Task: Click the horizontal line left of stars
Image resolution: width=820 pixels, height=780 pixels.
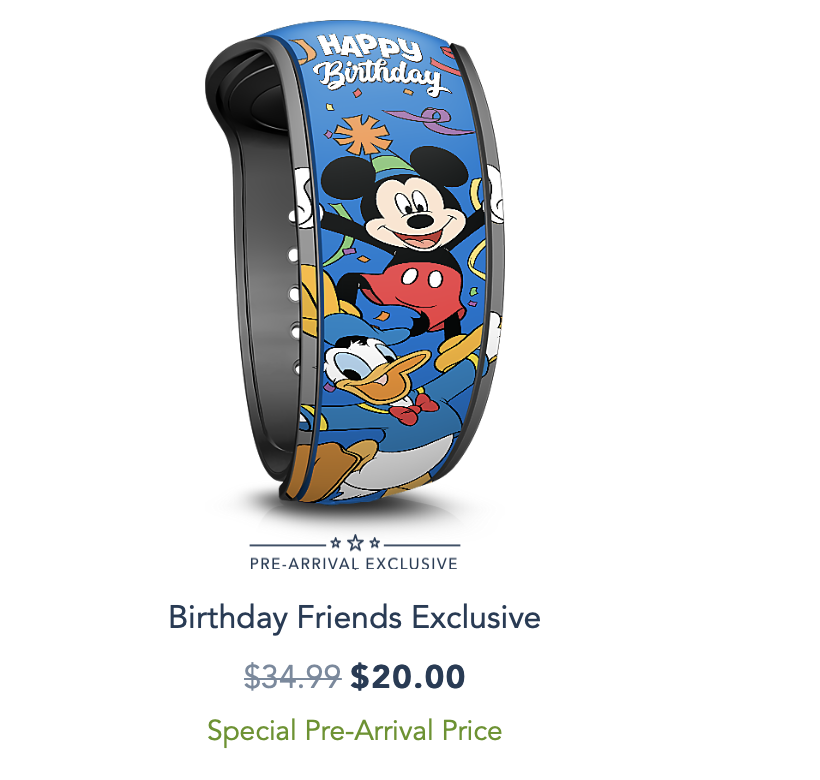Action: (288, 544)
